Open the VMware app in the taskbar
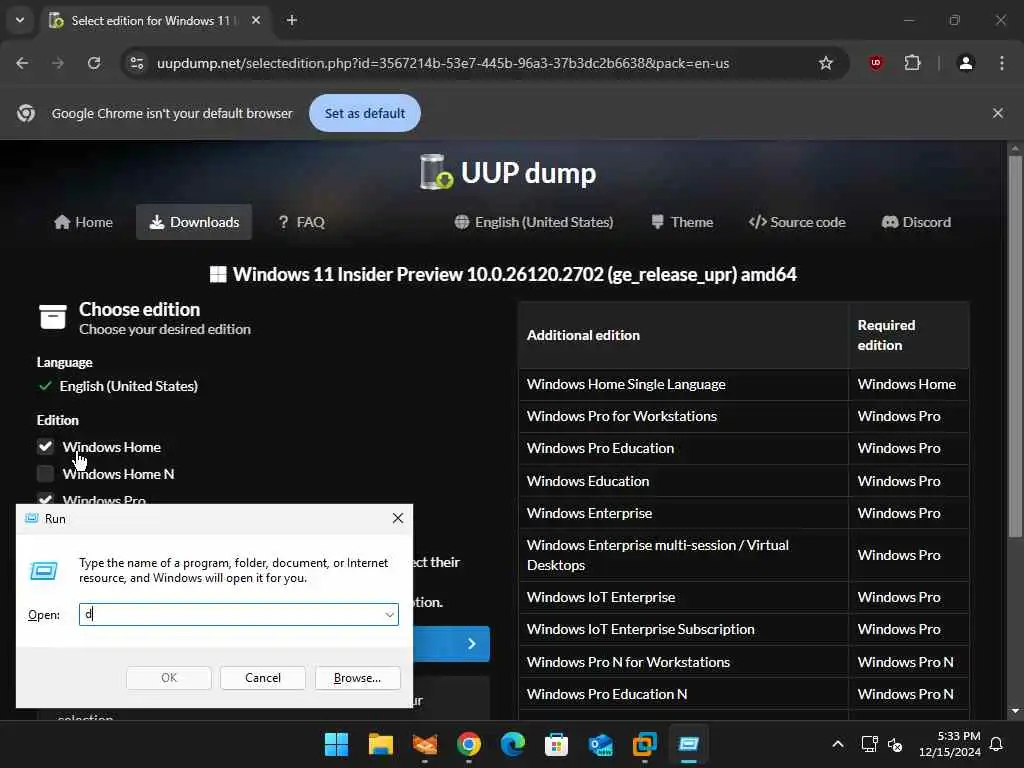 point(645,744)
